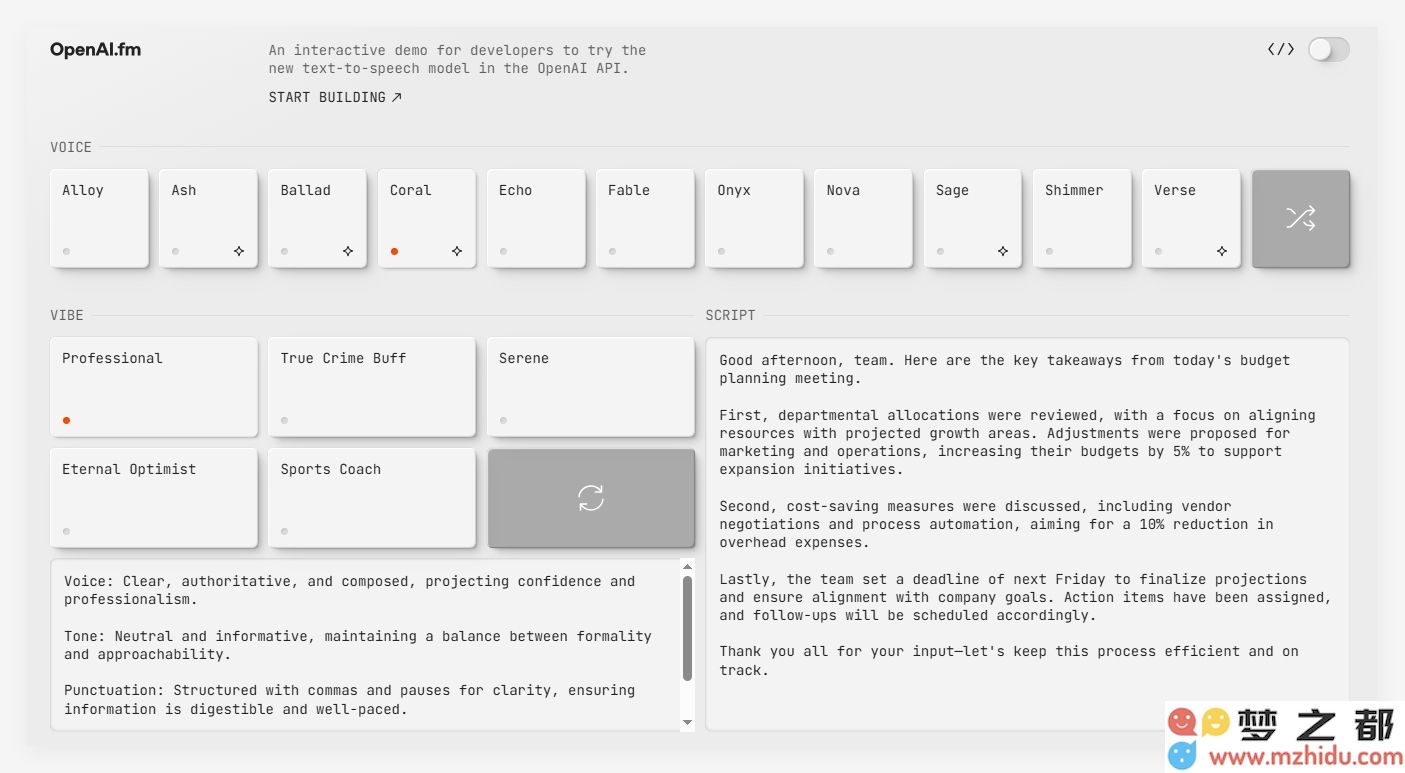Screen dimensions: 1405x773
Task: Select the Verse voice
Action: [1191, 218]
